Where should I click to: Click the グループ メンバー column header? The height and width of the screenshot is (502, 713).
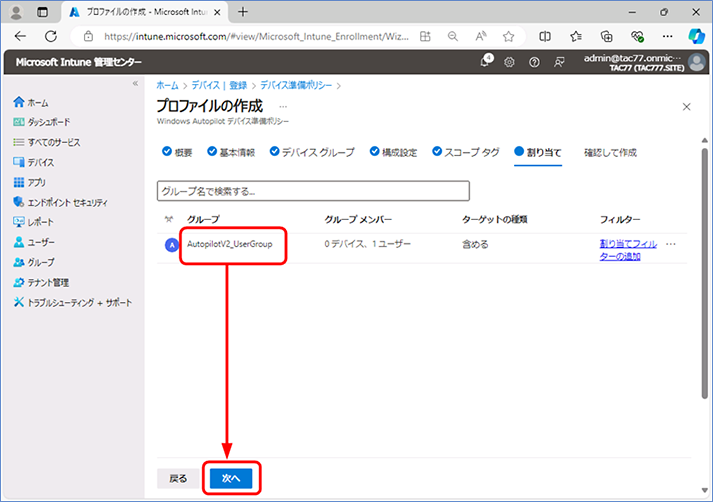click(358, 220)
